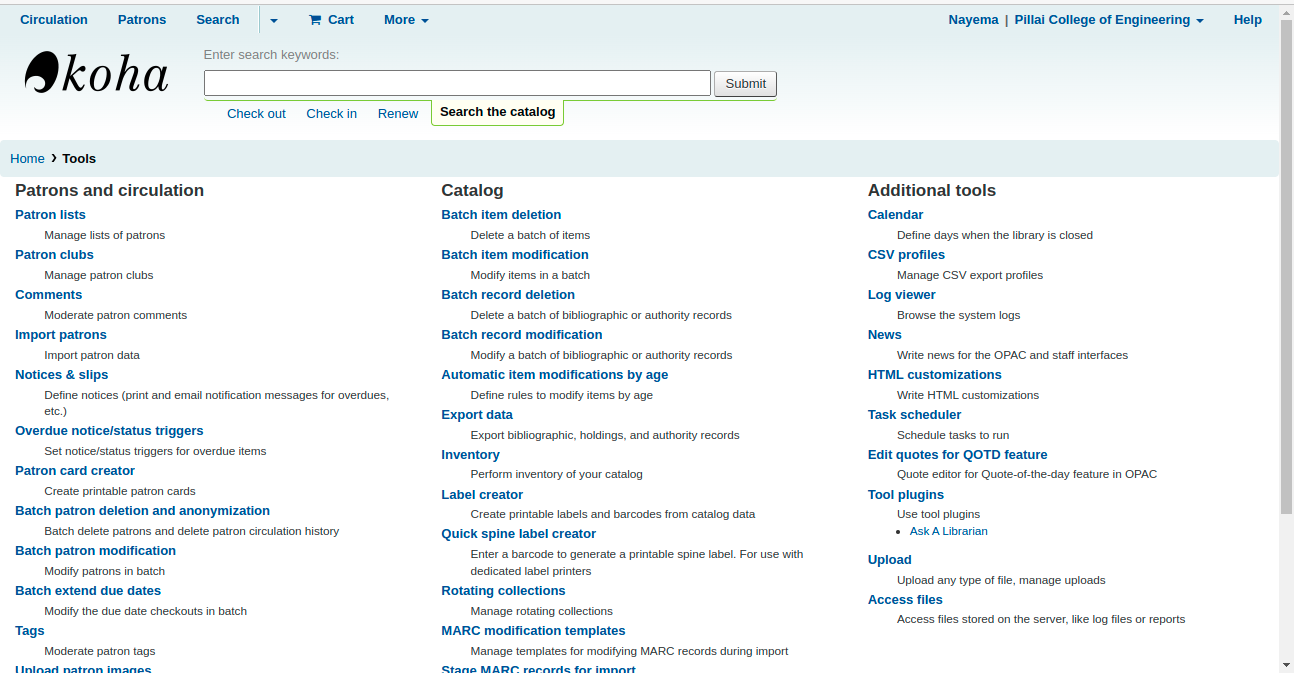Switch to the Renew tab
The height and width of the screenshot is (673, 1294).
click(398, 113)
